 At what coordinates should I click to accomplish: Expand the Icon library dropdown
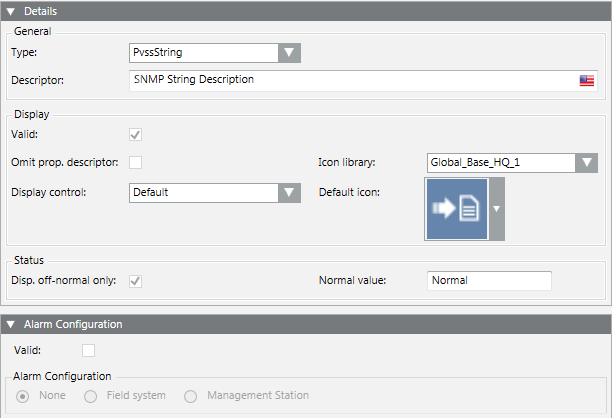[587, 162]
